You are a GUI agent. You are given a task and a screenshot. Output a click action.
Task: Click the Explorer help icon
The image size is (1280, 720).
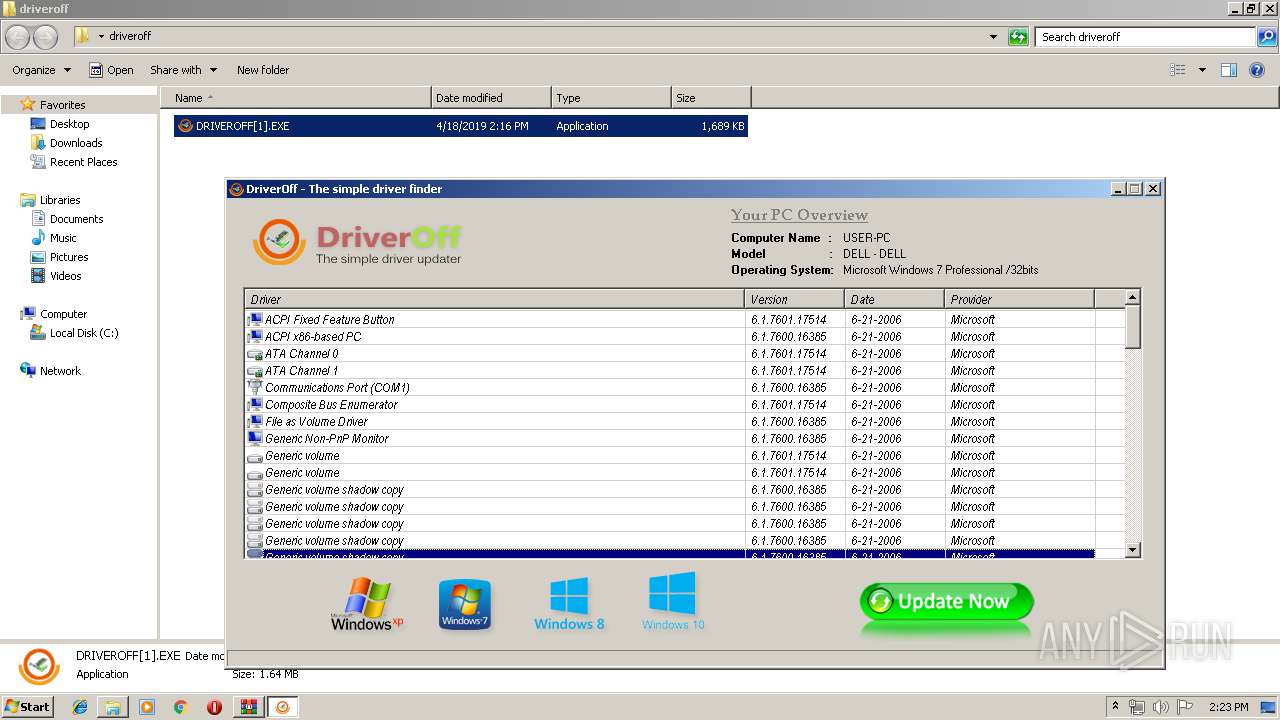(1258, 70)
